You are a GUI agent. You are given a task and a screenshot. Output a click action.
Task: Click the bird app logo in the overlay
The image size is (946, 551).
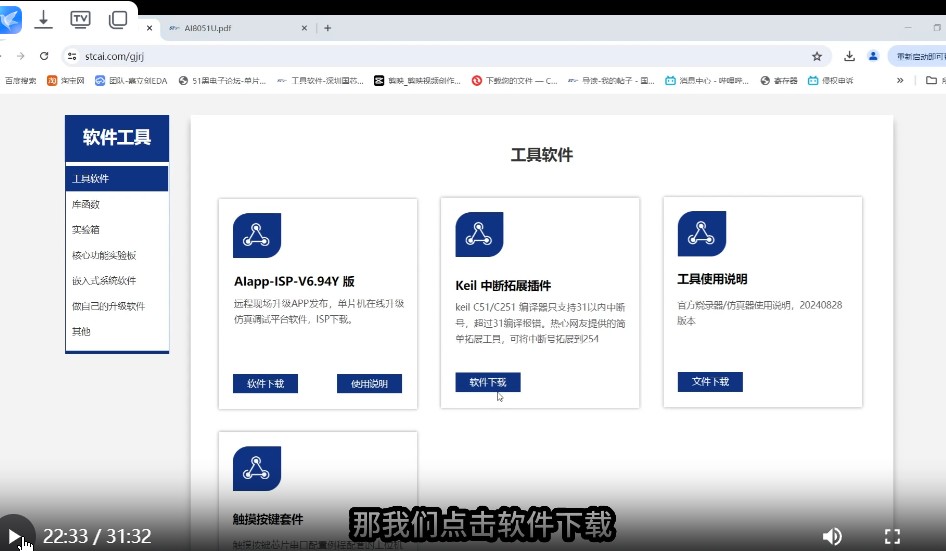coord(10,19)
